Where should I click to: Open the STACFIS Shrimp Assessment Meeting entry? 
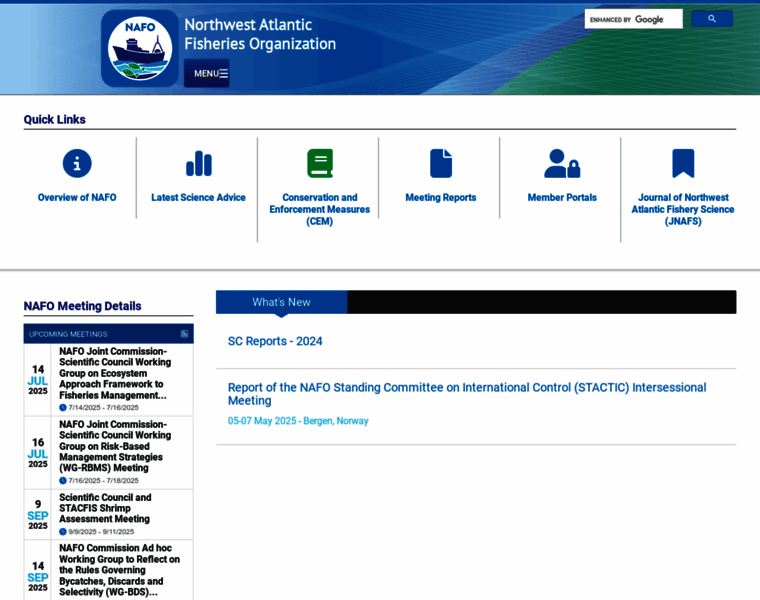tap(105, 508)
